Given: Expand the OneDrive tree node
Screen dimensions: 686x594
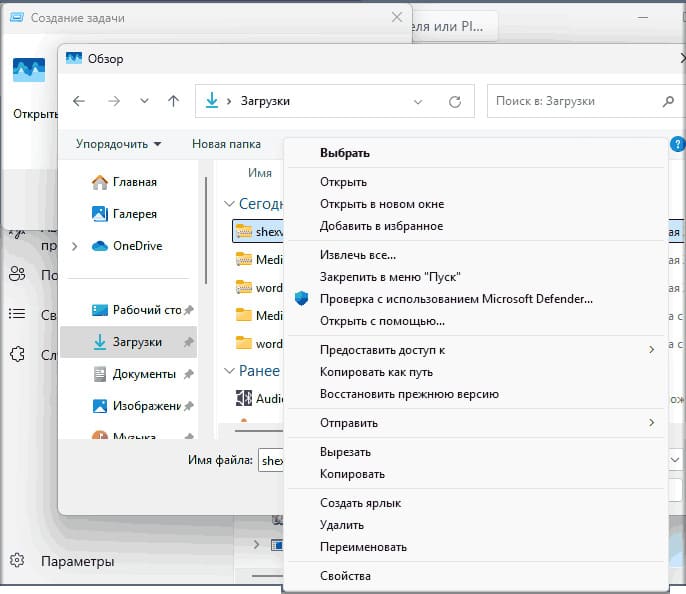Looking at the screenshot, I should (x=74, y=246).
